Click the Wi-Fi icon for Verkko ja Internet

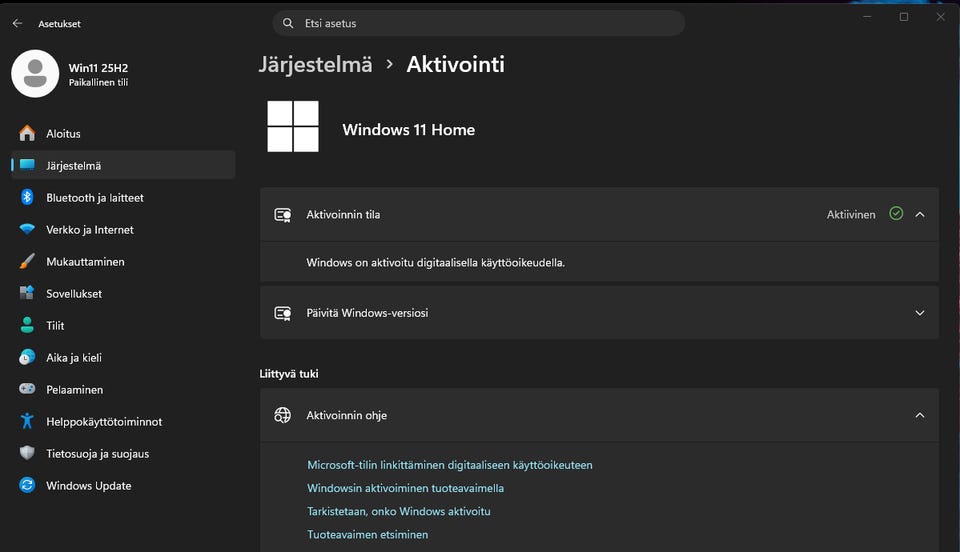pyautogui.click(x=27, y=229)
